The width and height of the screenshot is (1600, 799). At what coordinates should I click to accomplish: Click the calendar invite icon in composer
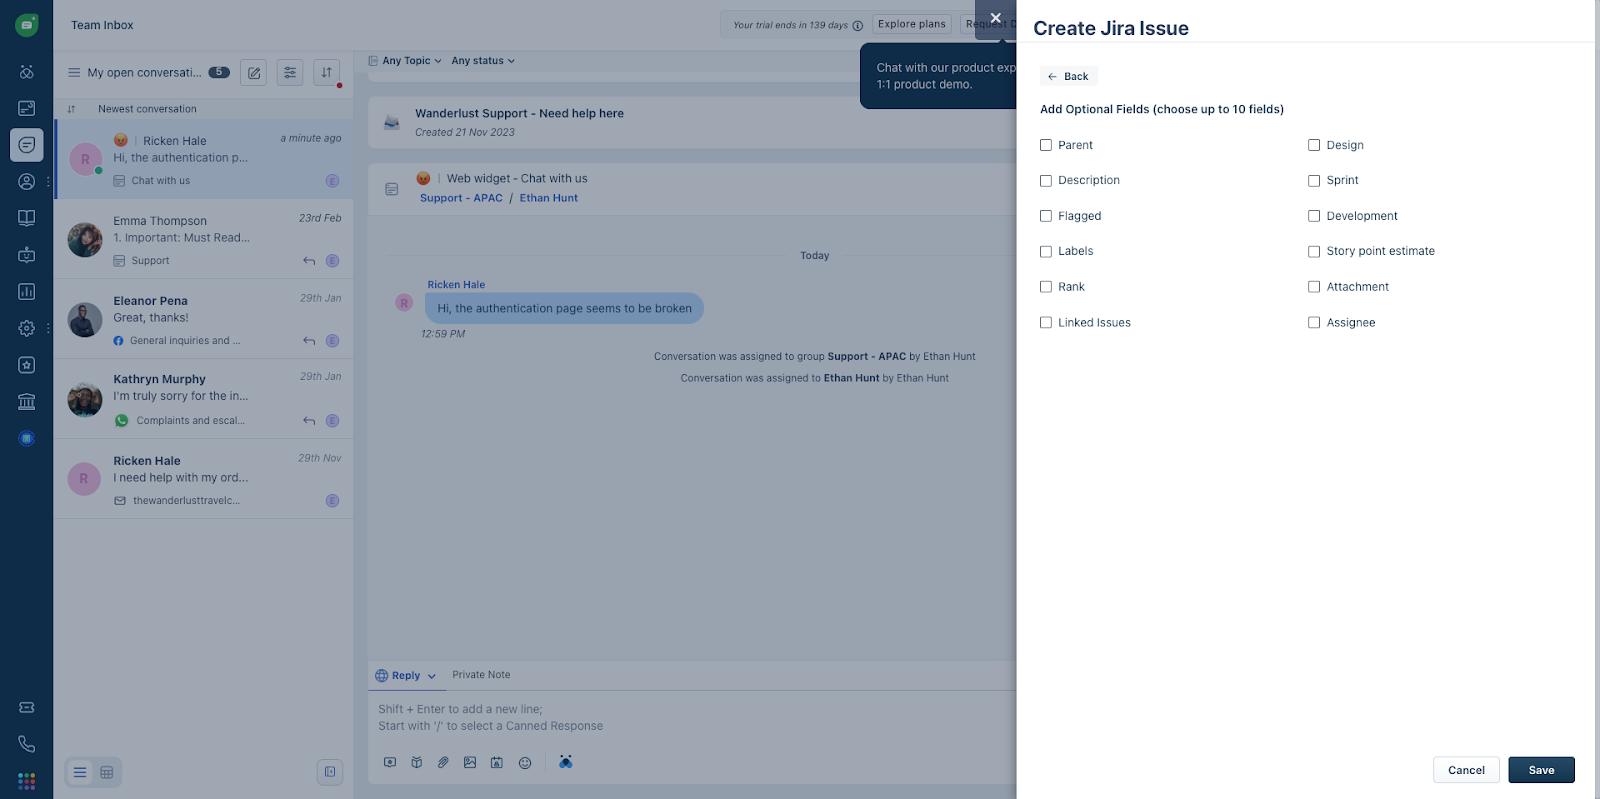coord(497,762)
